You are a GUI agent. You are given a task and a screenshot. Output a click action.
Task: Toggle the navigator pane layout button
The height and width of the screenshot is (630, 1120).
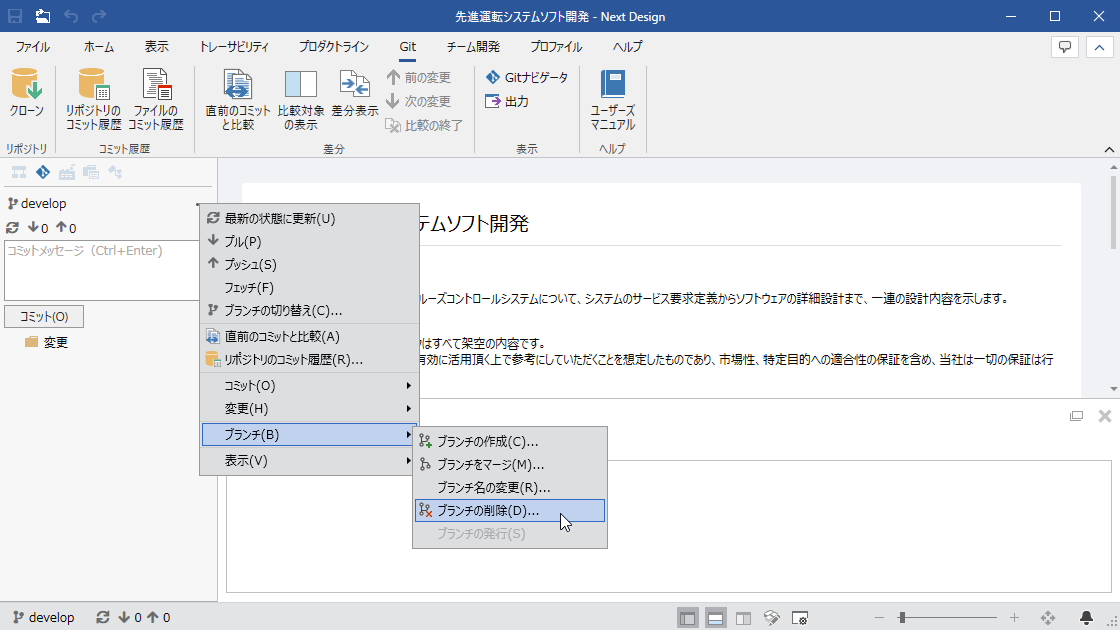[688, 618]
